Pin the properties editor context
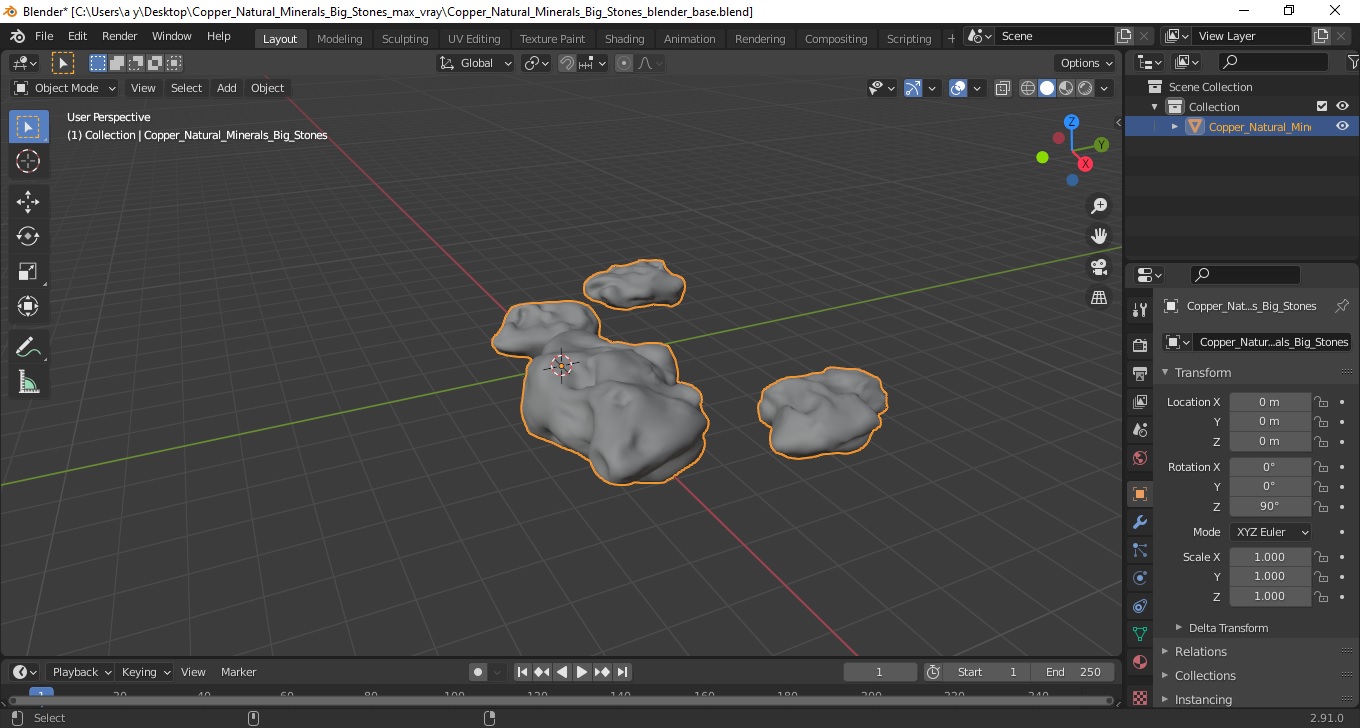The width and height of the screenshot is (1360, 728). [1342, 306]
